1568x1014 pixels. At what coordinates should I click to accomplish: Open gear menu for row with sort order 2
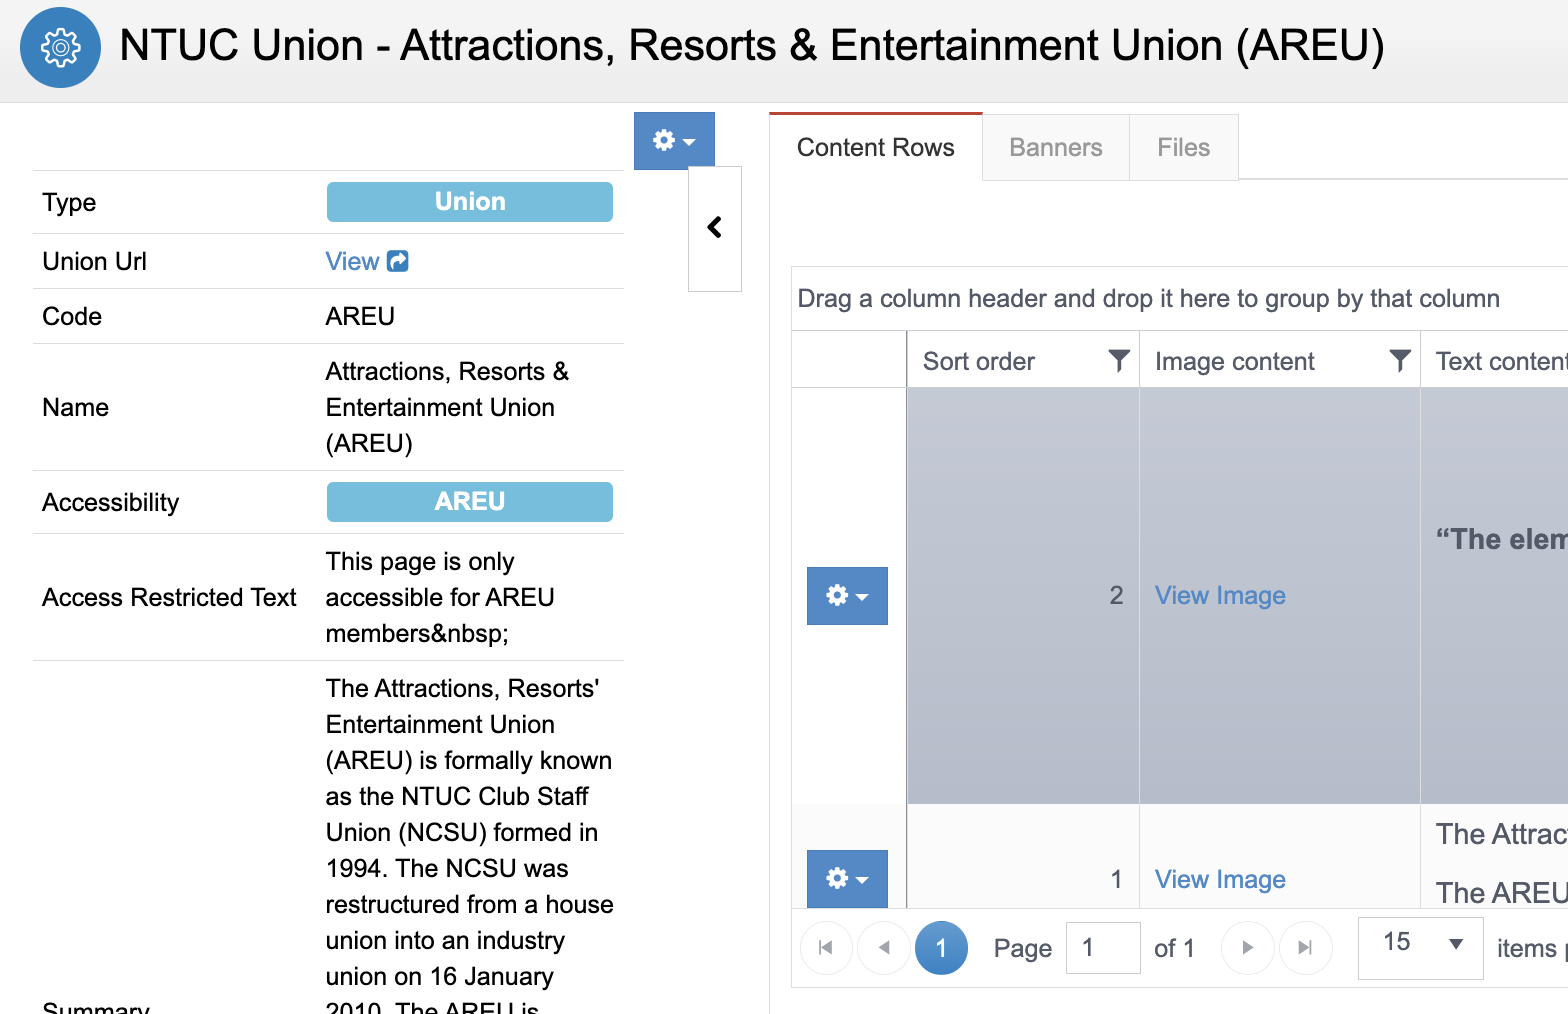[x=846, y=596]
